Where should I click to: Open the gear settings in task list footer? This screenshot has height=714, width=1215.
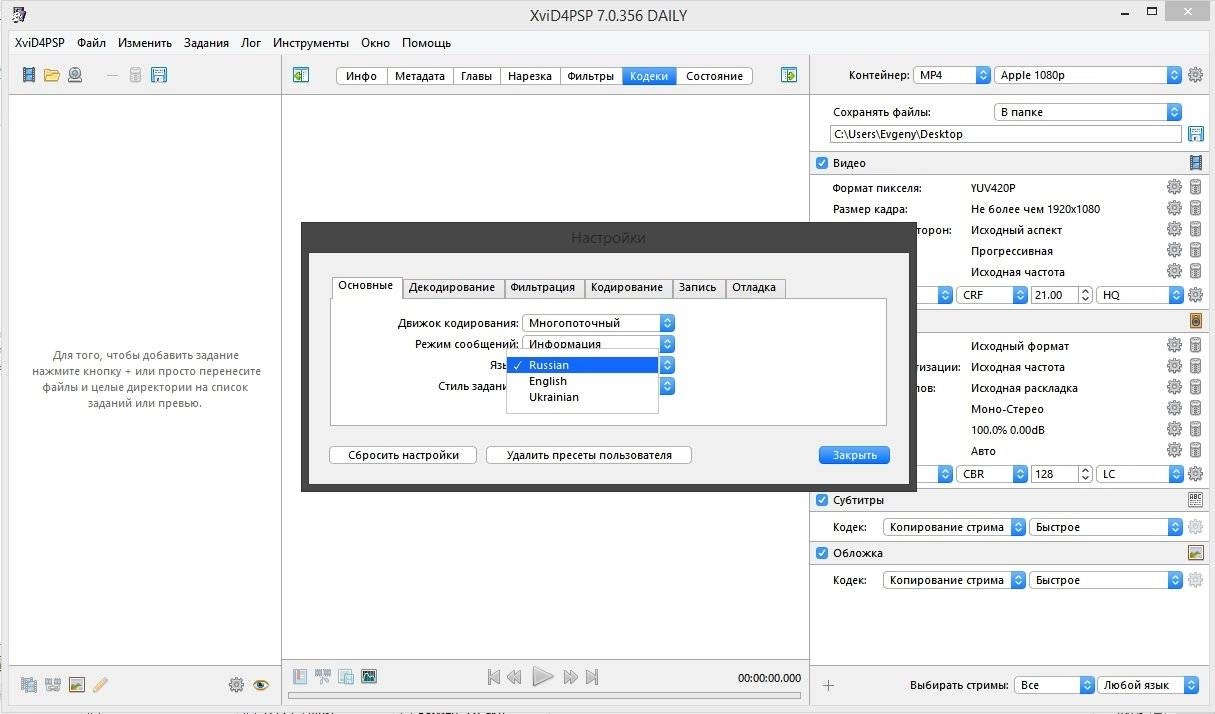[236, 685]
